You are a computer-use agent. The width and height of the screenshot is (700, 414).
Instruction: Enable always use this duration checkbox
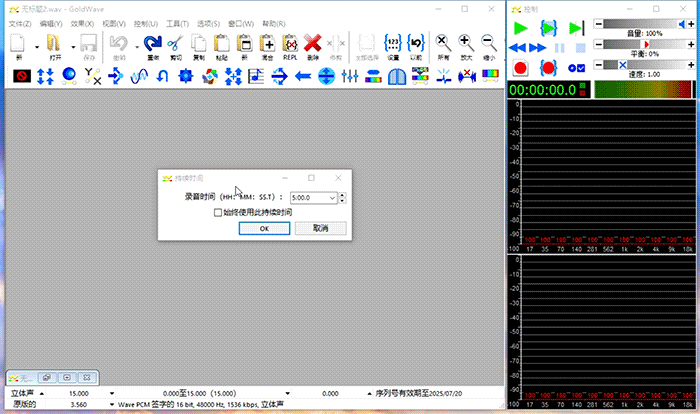tap(218, 212)
